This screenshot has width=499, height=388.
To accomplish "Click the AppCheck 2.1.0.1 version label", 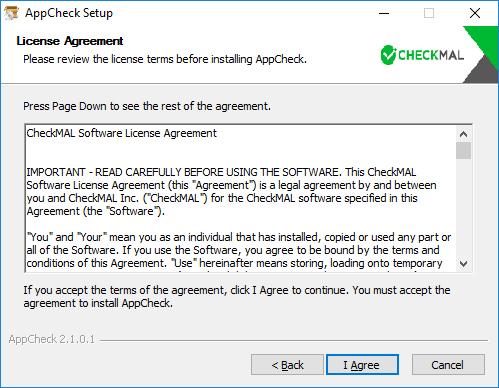I will 52,339.
